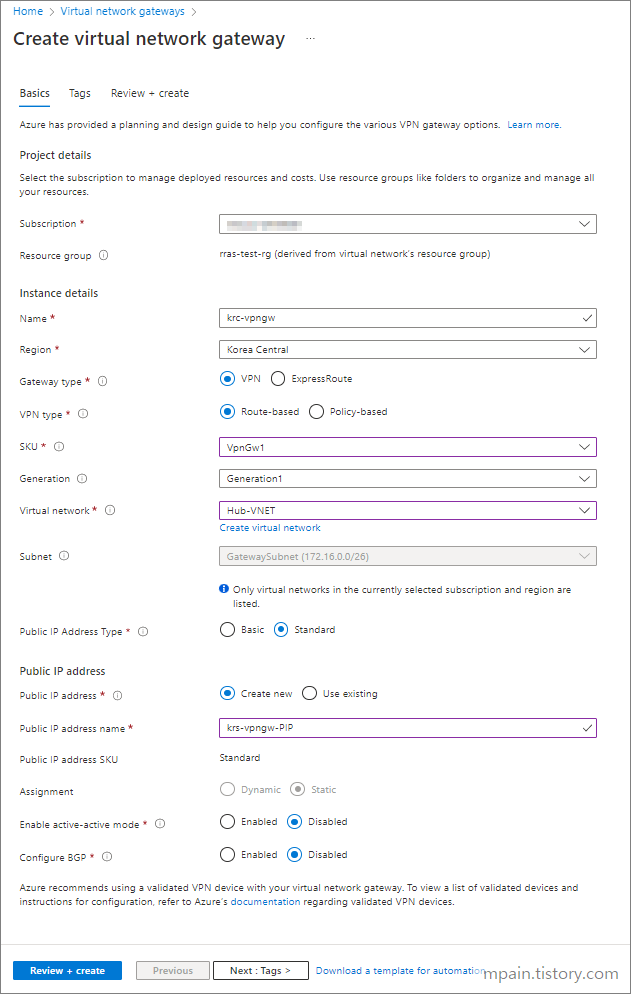Click info icon next to Virtual network
631x994 pixels.
pos(110,510)
